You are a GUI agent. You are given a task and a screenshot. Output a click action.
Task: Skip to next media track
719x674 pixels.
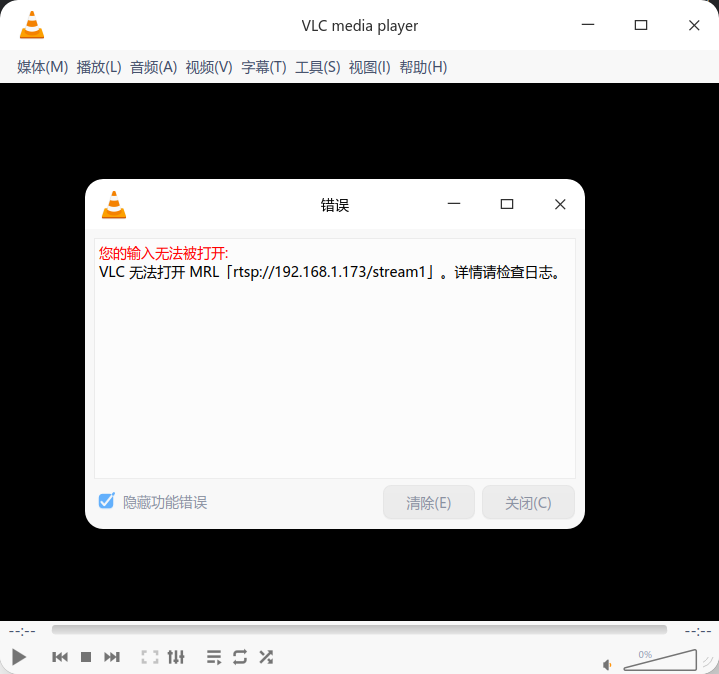(x=112, y=657)
